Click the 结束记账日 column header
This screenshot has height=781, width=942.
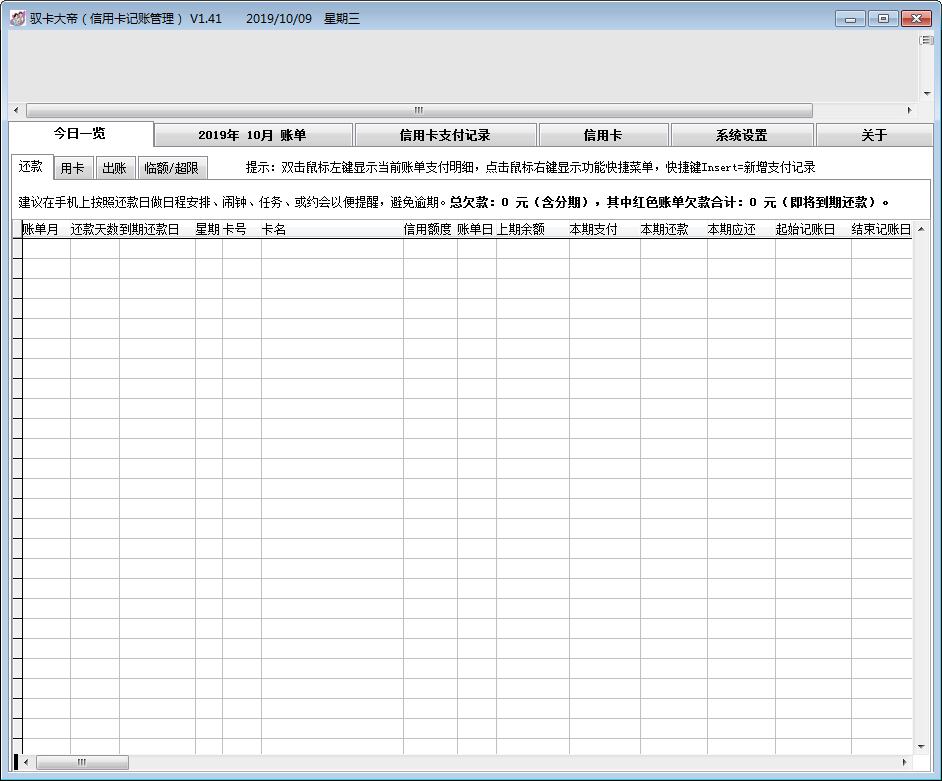click(881, 229)
